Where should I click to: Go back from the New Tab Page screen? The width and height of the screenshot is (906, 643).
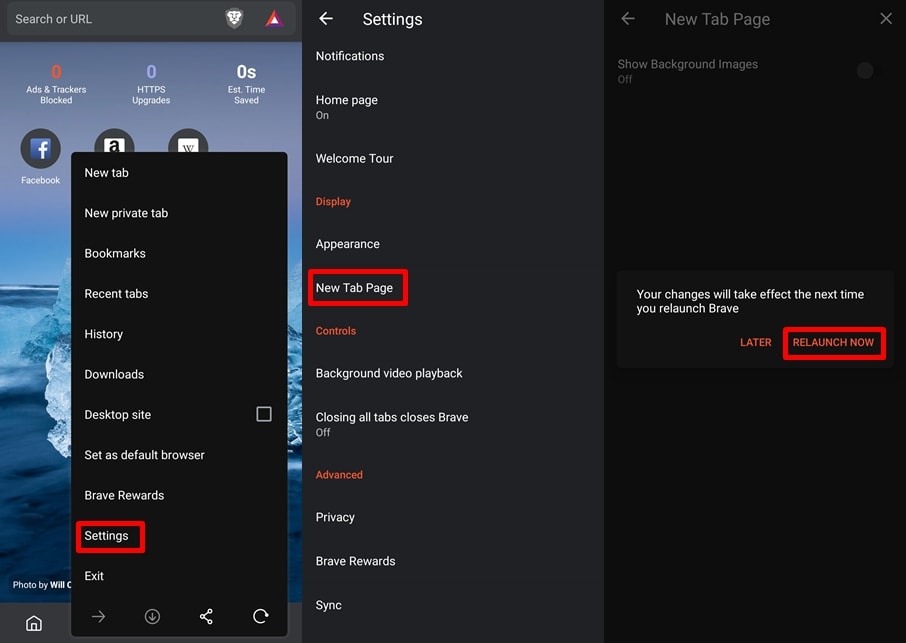(628, 19)
